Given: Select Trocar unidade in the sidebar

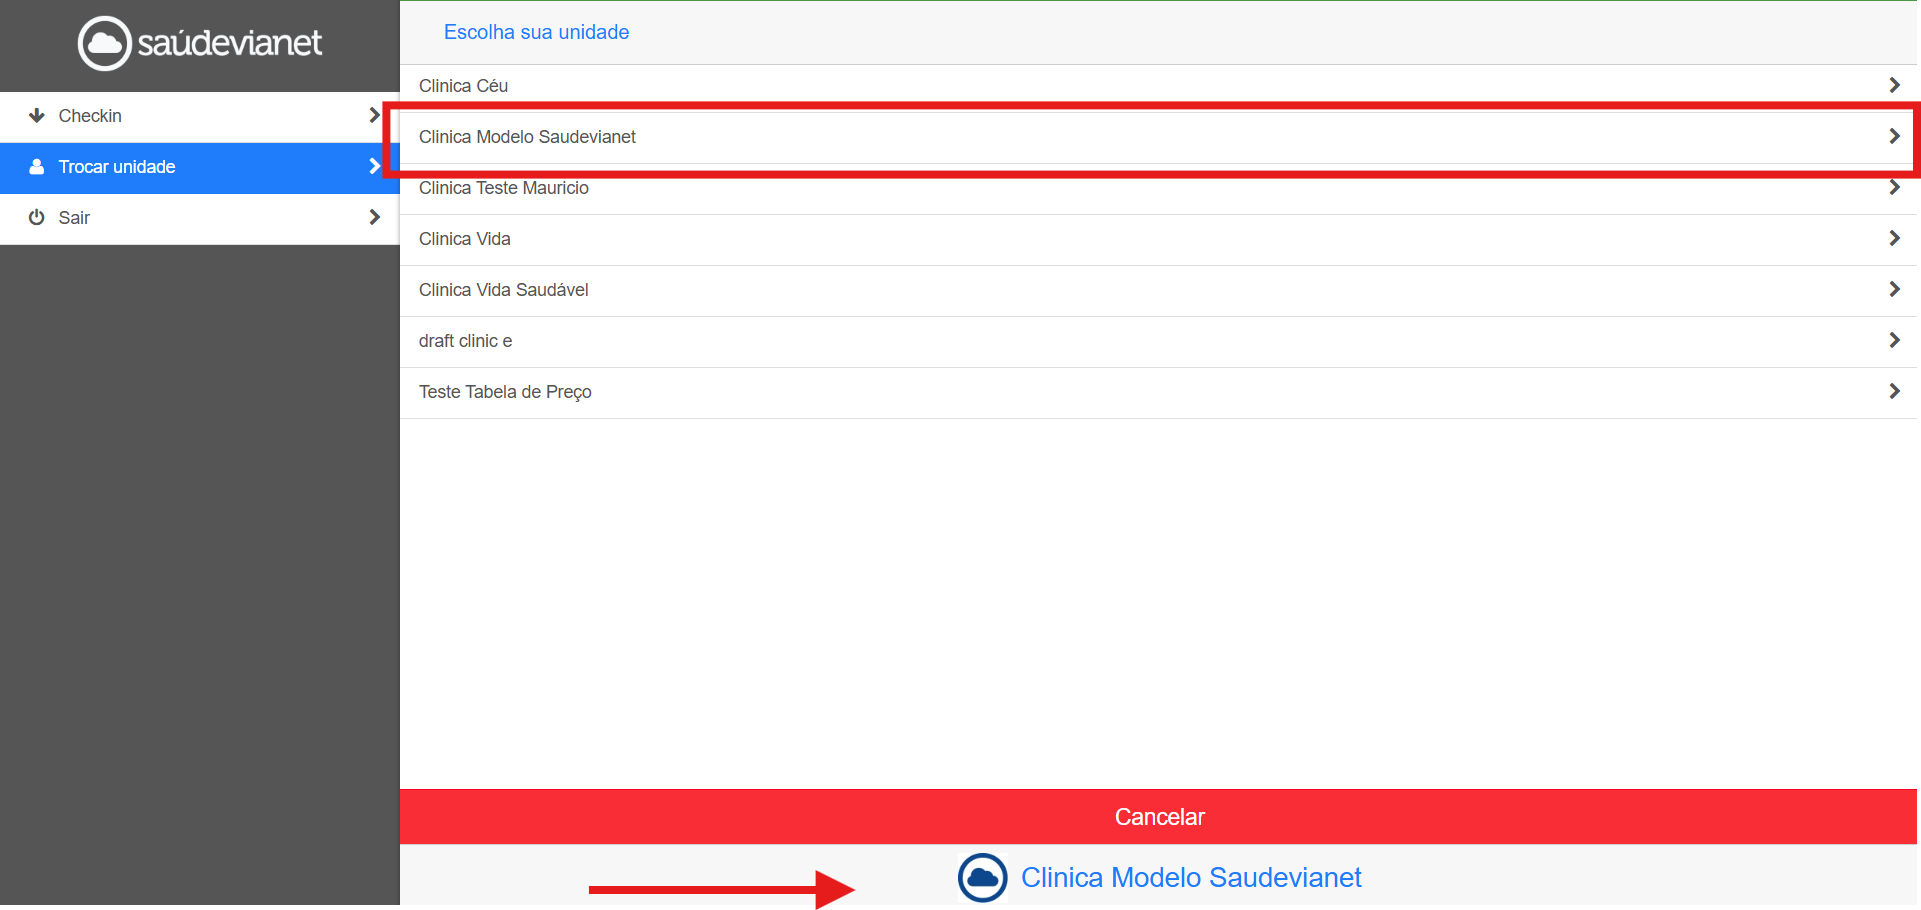Looking at the screenshot, I should 200,167.
